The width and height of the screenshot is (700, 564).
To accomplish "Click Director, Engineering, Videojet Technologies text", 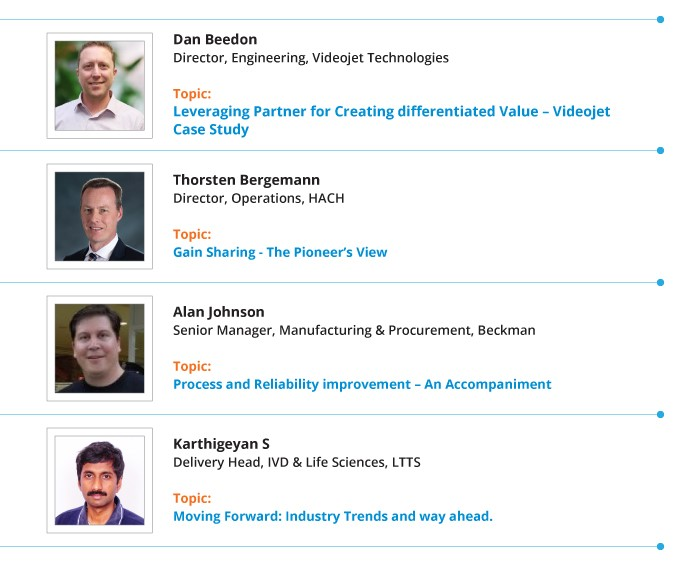I will coord(311,58).
